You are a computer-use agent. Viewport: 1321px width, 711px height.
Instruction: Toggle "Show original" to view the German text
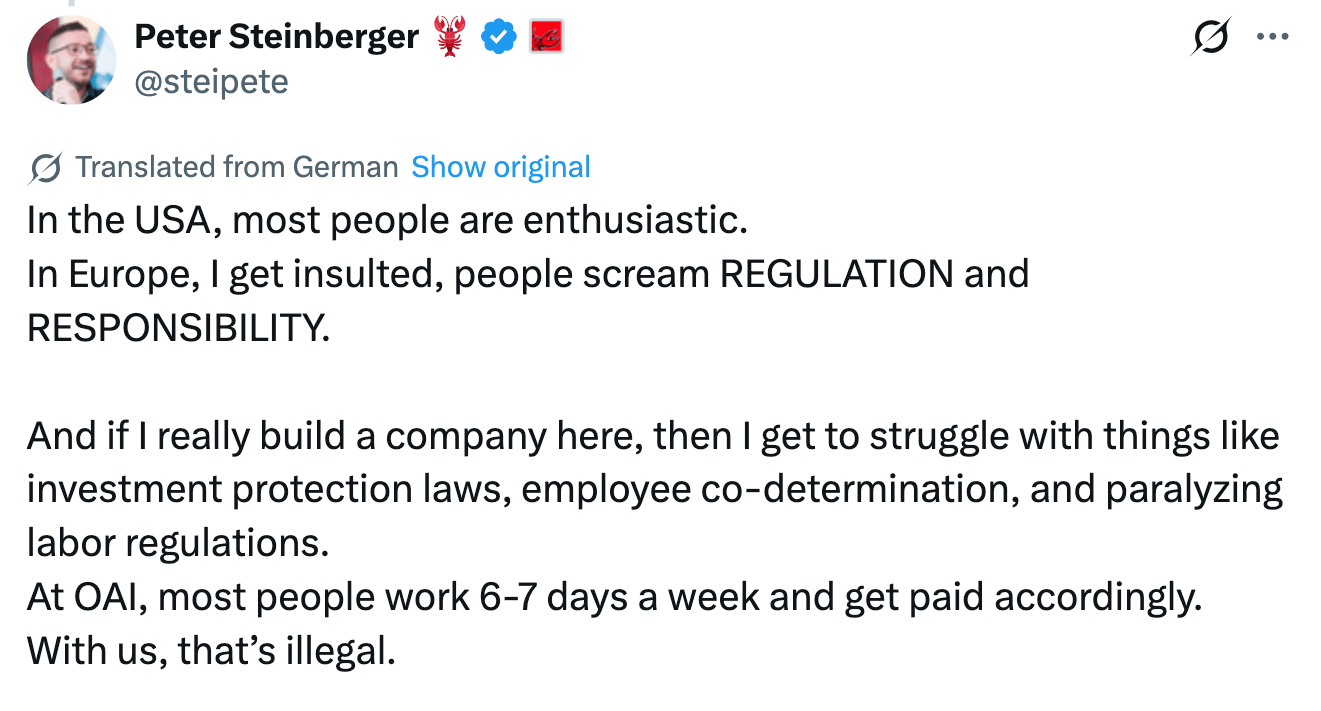click(501, 167)
